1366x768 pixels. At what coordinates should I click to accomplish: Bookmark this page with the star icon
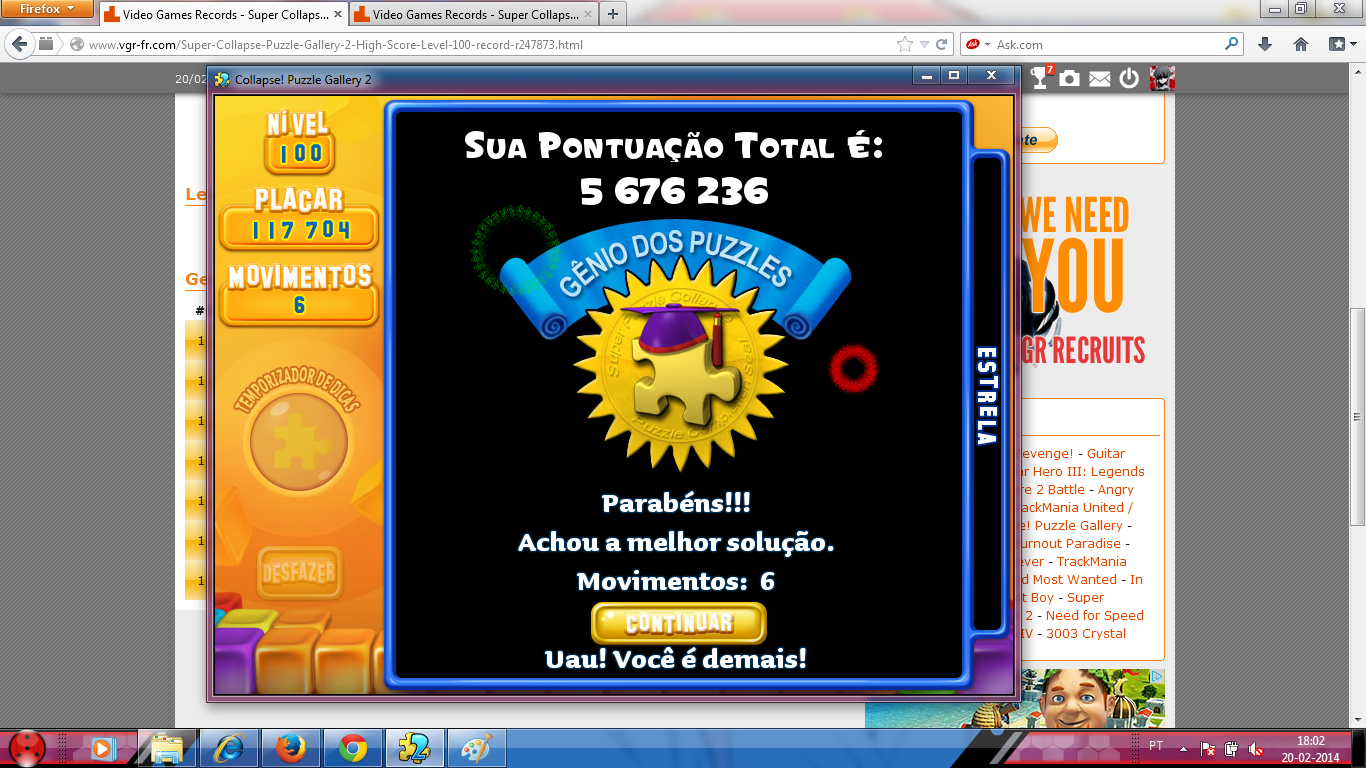point(905,44)
